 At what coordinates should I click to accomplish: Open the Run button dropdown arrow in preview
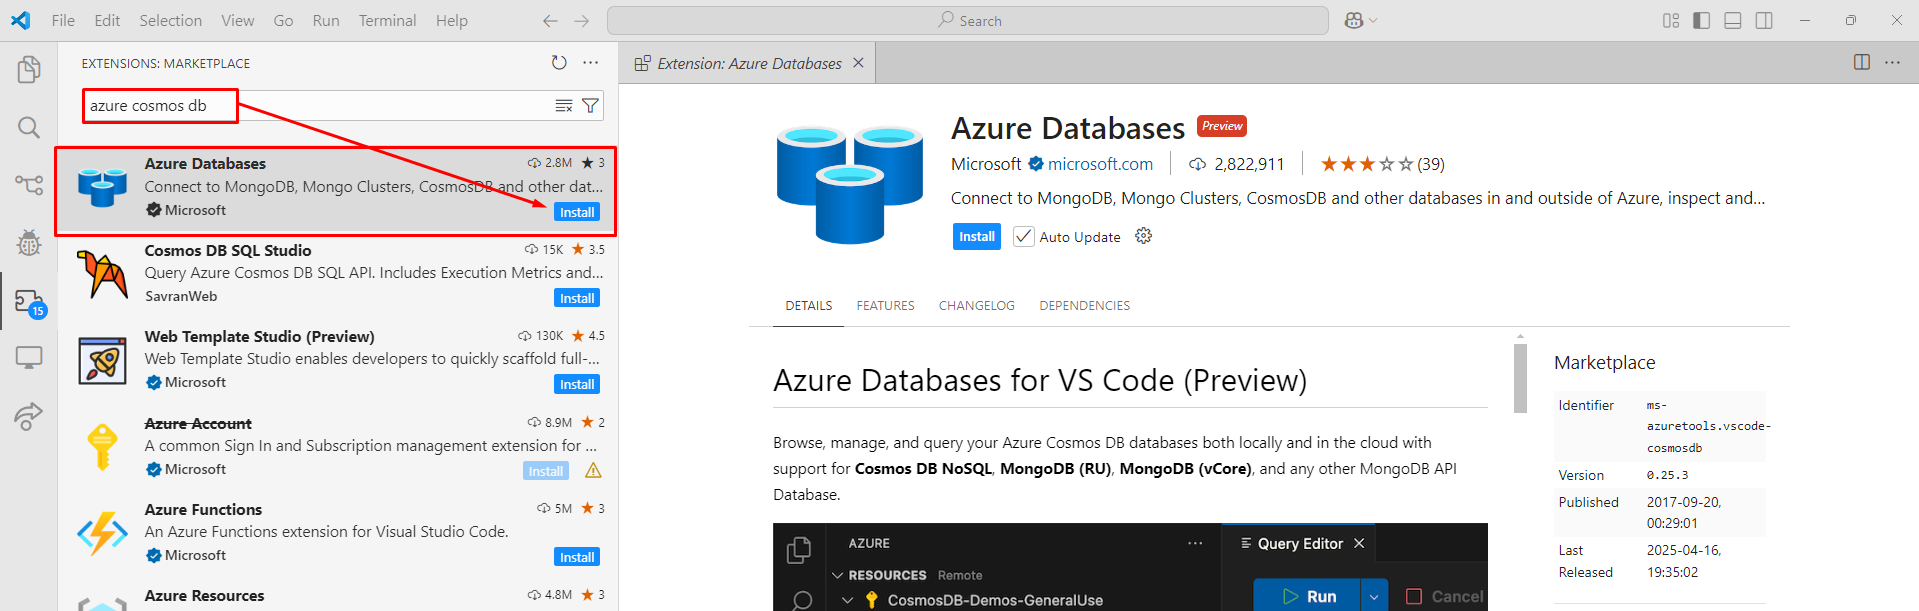[1374, 597]
